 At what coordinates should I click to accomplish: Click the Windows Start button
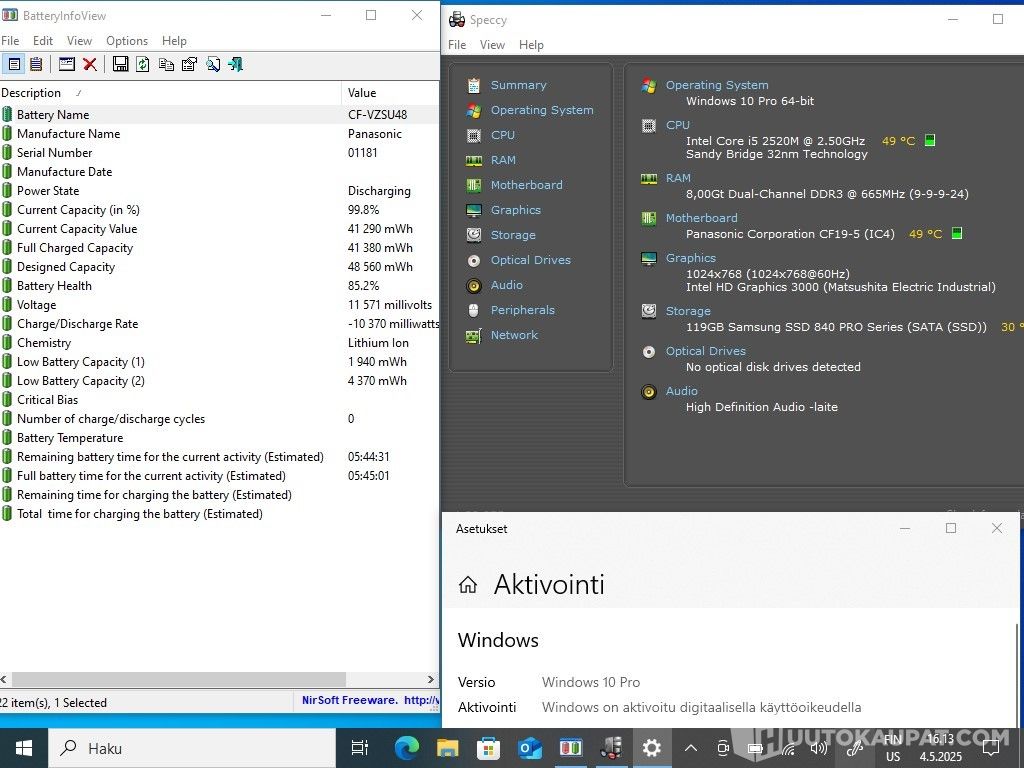click(x=24, y=748)
